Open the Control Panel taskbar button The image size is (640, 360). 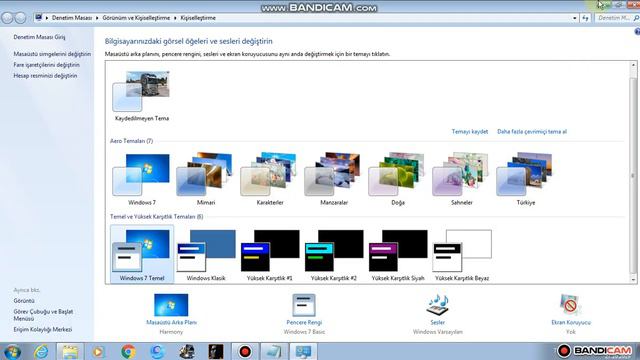pos(303,351)
